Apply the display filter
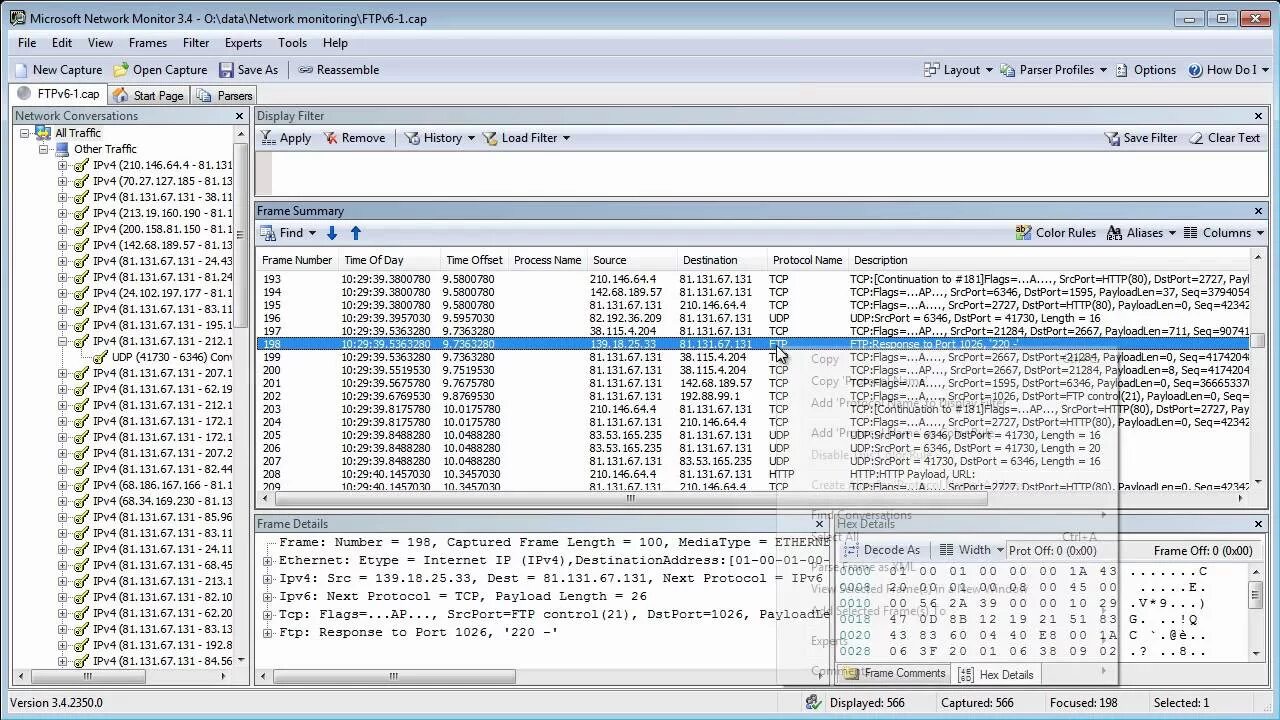 286,138
